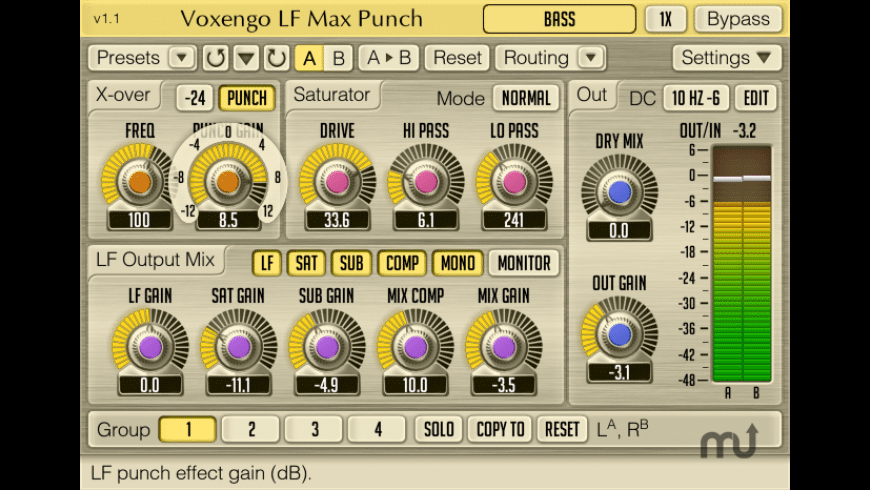The height and width of the screenshot is (490, 870).
Task: Click the 1X oversampling button
Action: click(x=665, y=19)
